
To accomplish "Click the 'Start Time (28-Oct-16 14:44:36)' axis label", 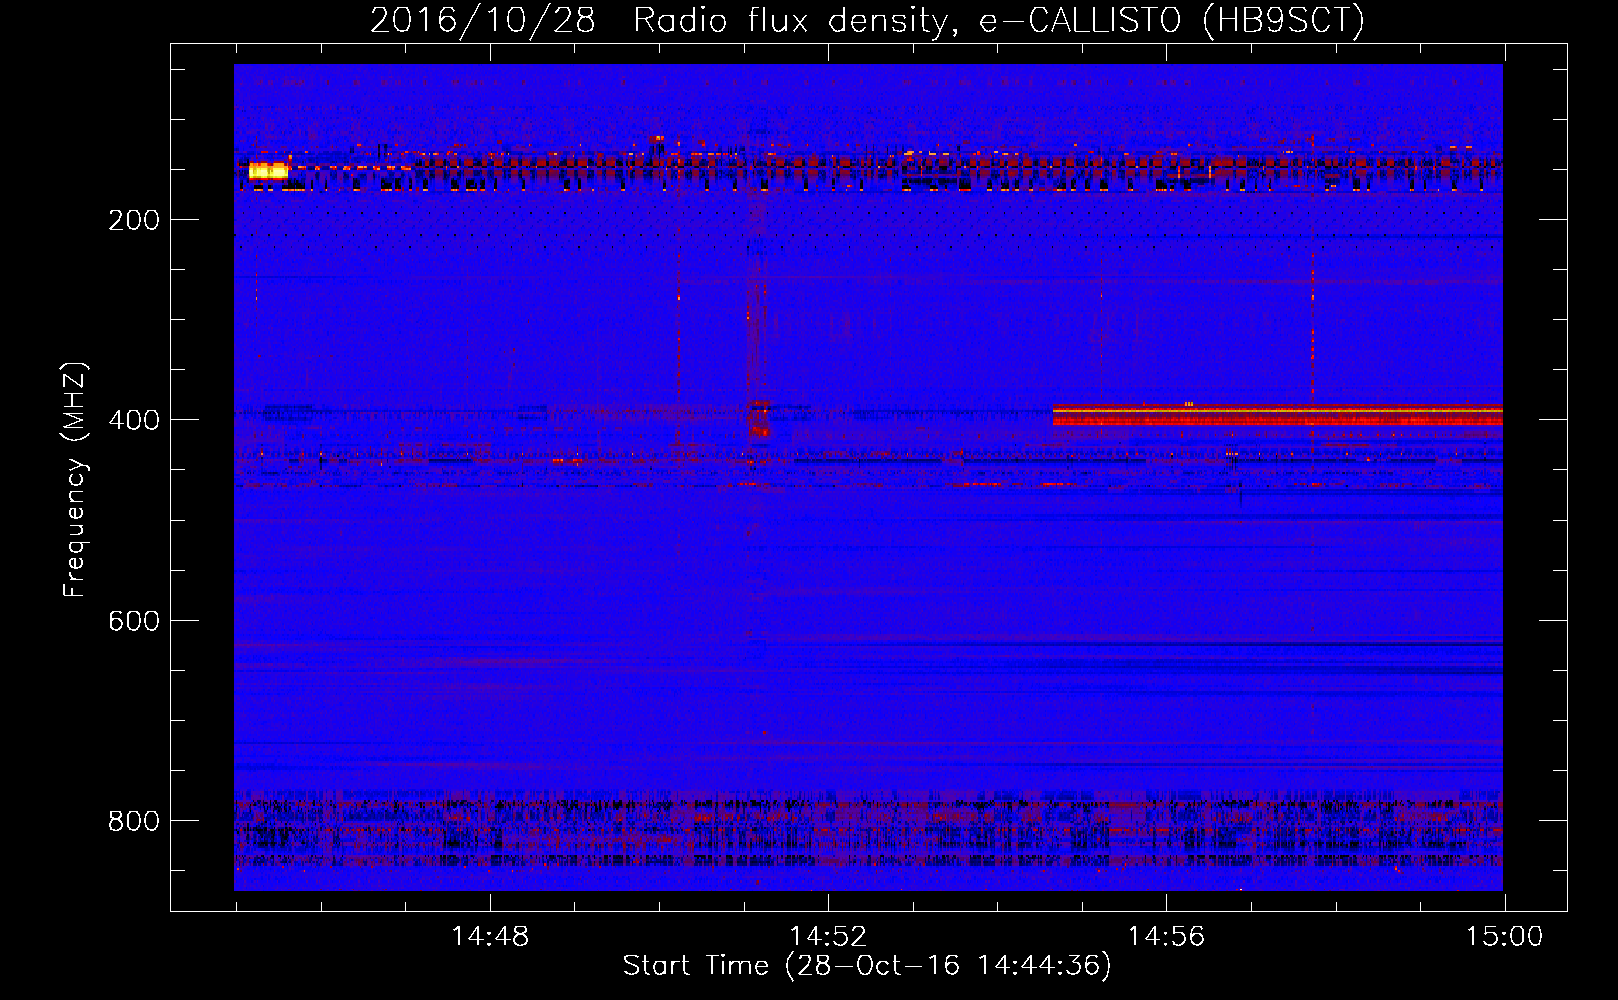I will pyautogui.click(x=867, y=966).
